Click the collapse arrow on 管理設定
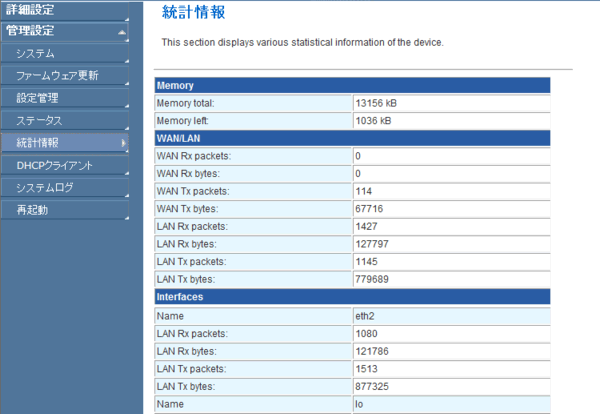The height and width of the screenshot is (414, 600). point(122,33)
